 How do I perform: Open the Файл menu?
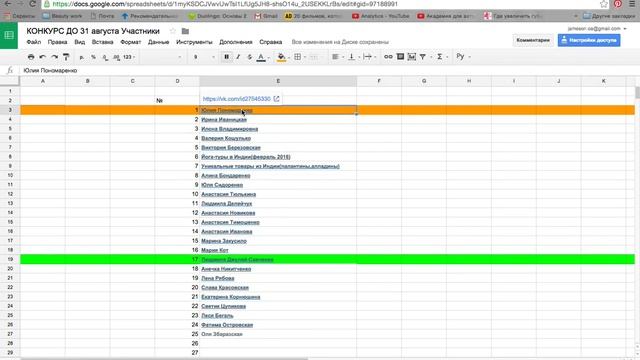pyautogui.click(x=33, y=42)
